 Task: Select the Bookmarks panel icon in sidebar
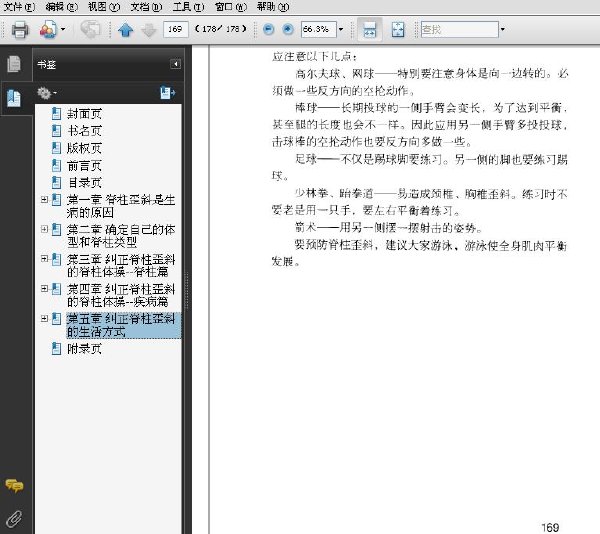[14, 98]
